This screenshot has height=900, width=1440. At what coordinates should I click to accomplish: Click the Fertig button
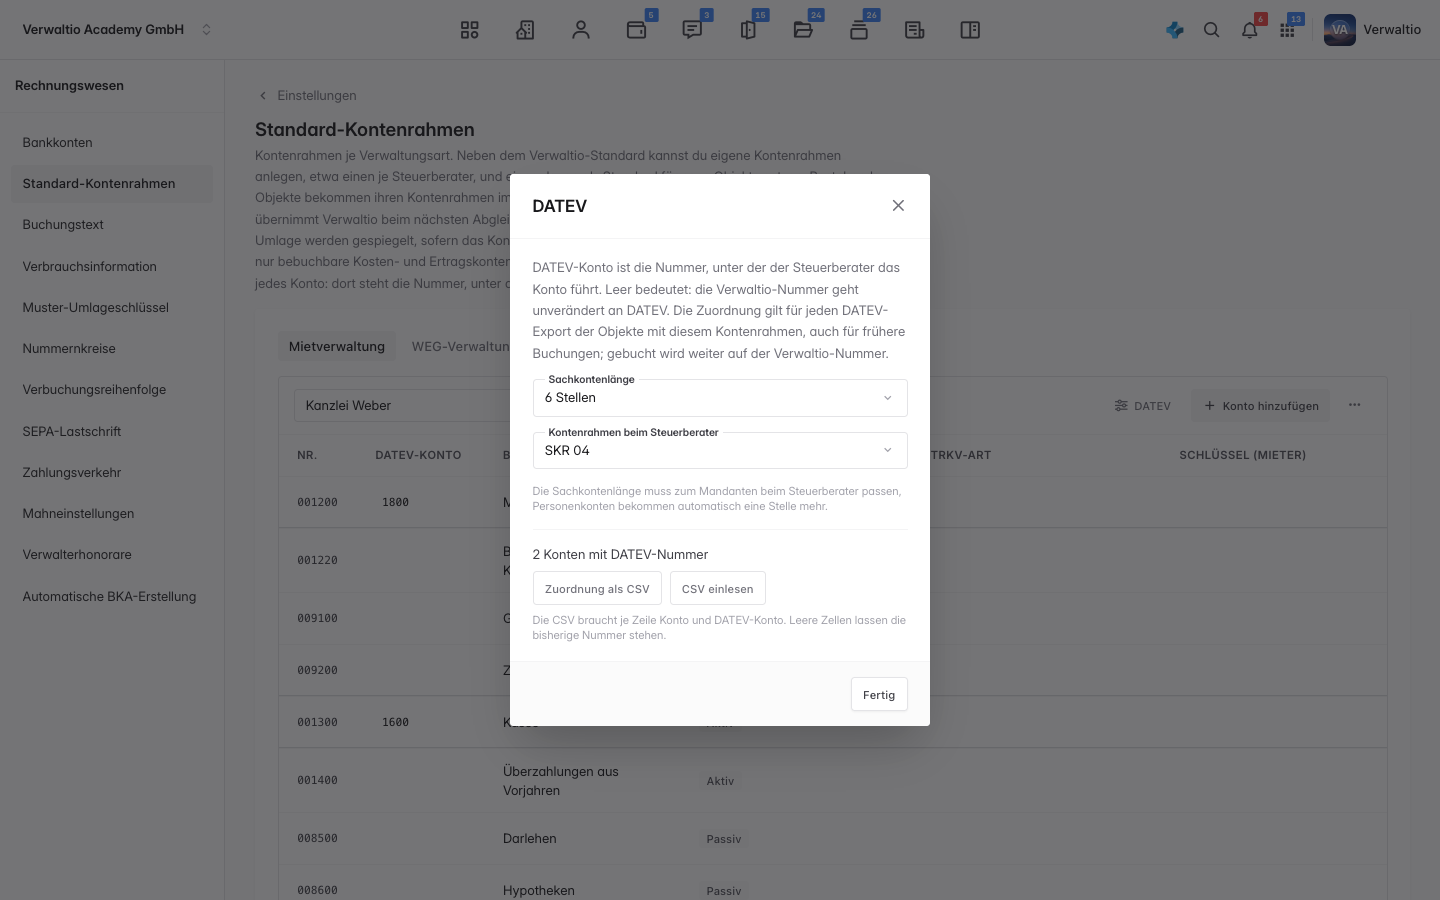(x=879, y=695)
